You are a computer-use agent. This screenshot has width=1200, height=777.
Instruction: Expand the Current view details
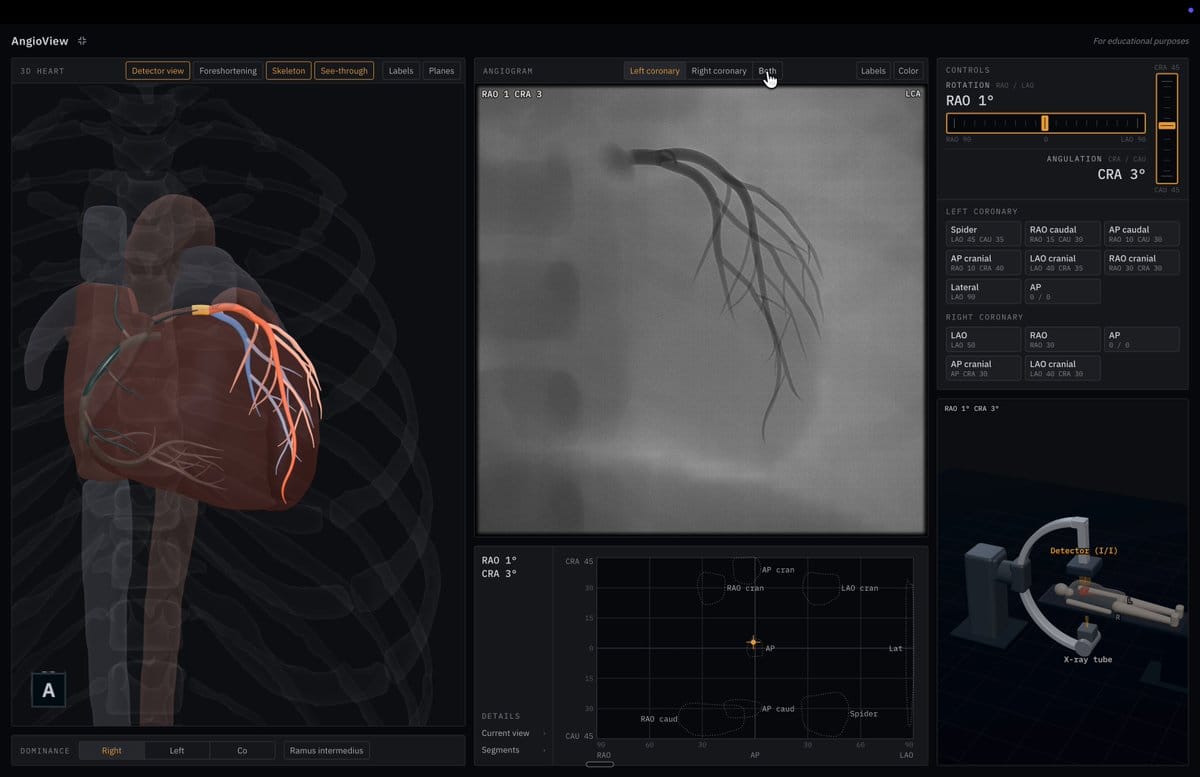(513, 733)
